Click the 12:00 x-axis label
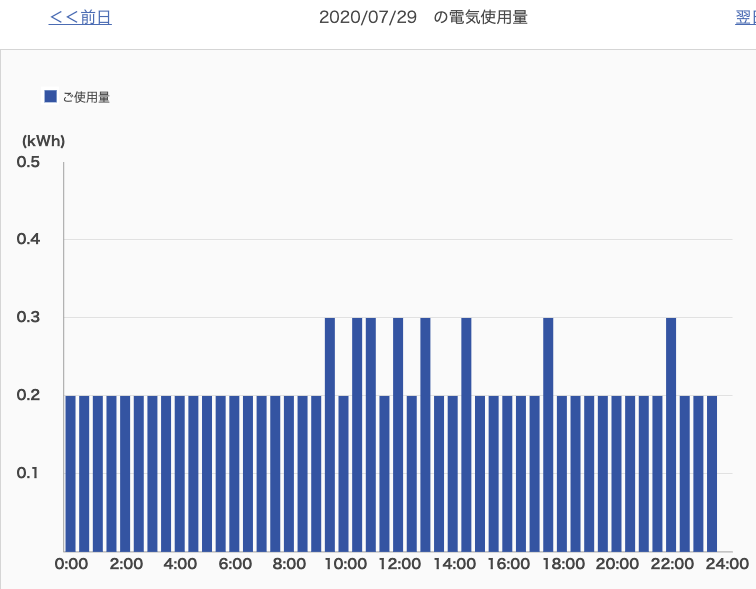Screen dimensions: 756x589 (399, 564)
